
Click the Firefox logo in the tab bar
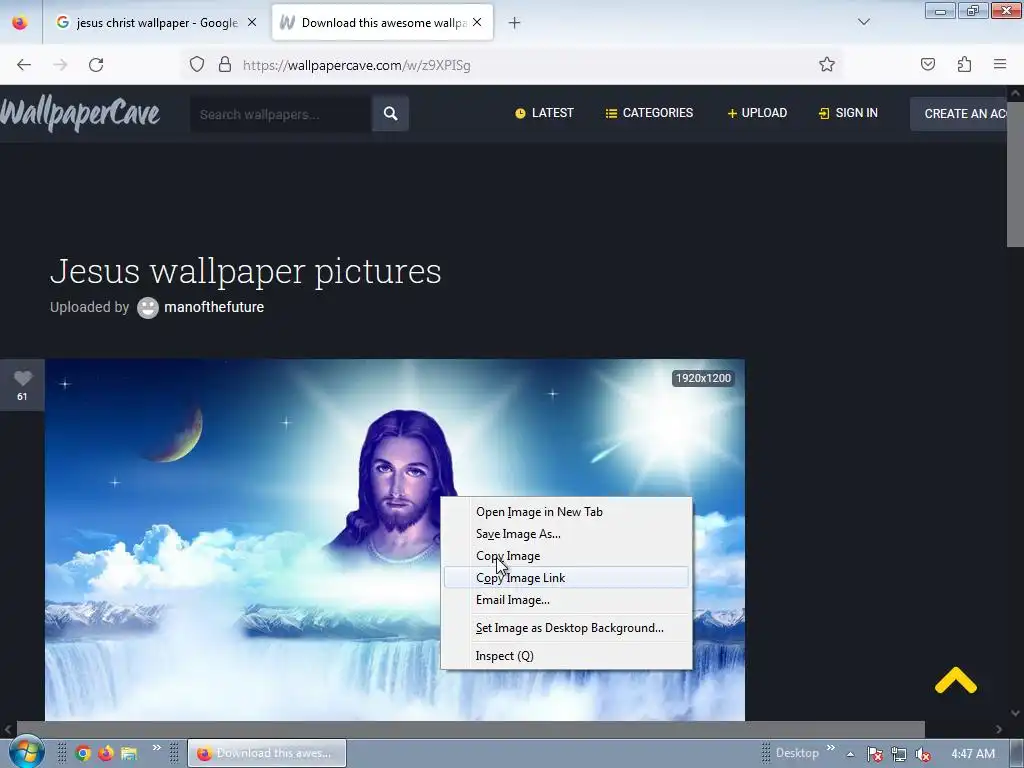tap(20, 22)
